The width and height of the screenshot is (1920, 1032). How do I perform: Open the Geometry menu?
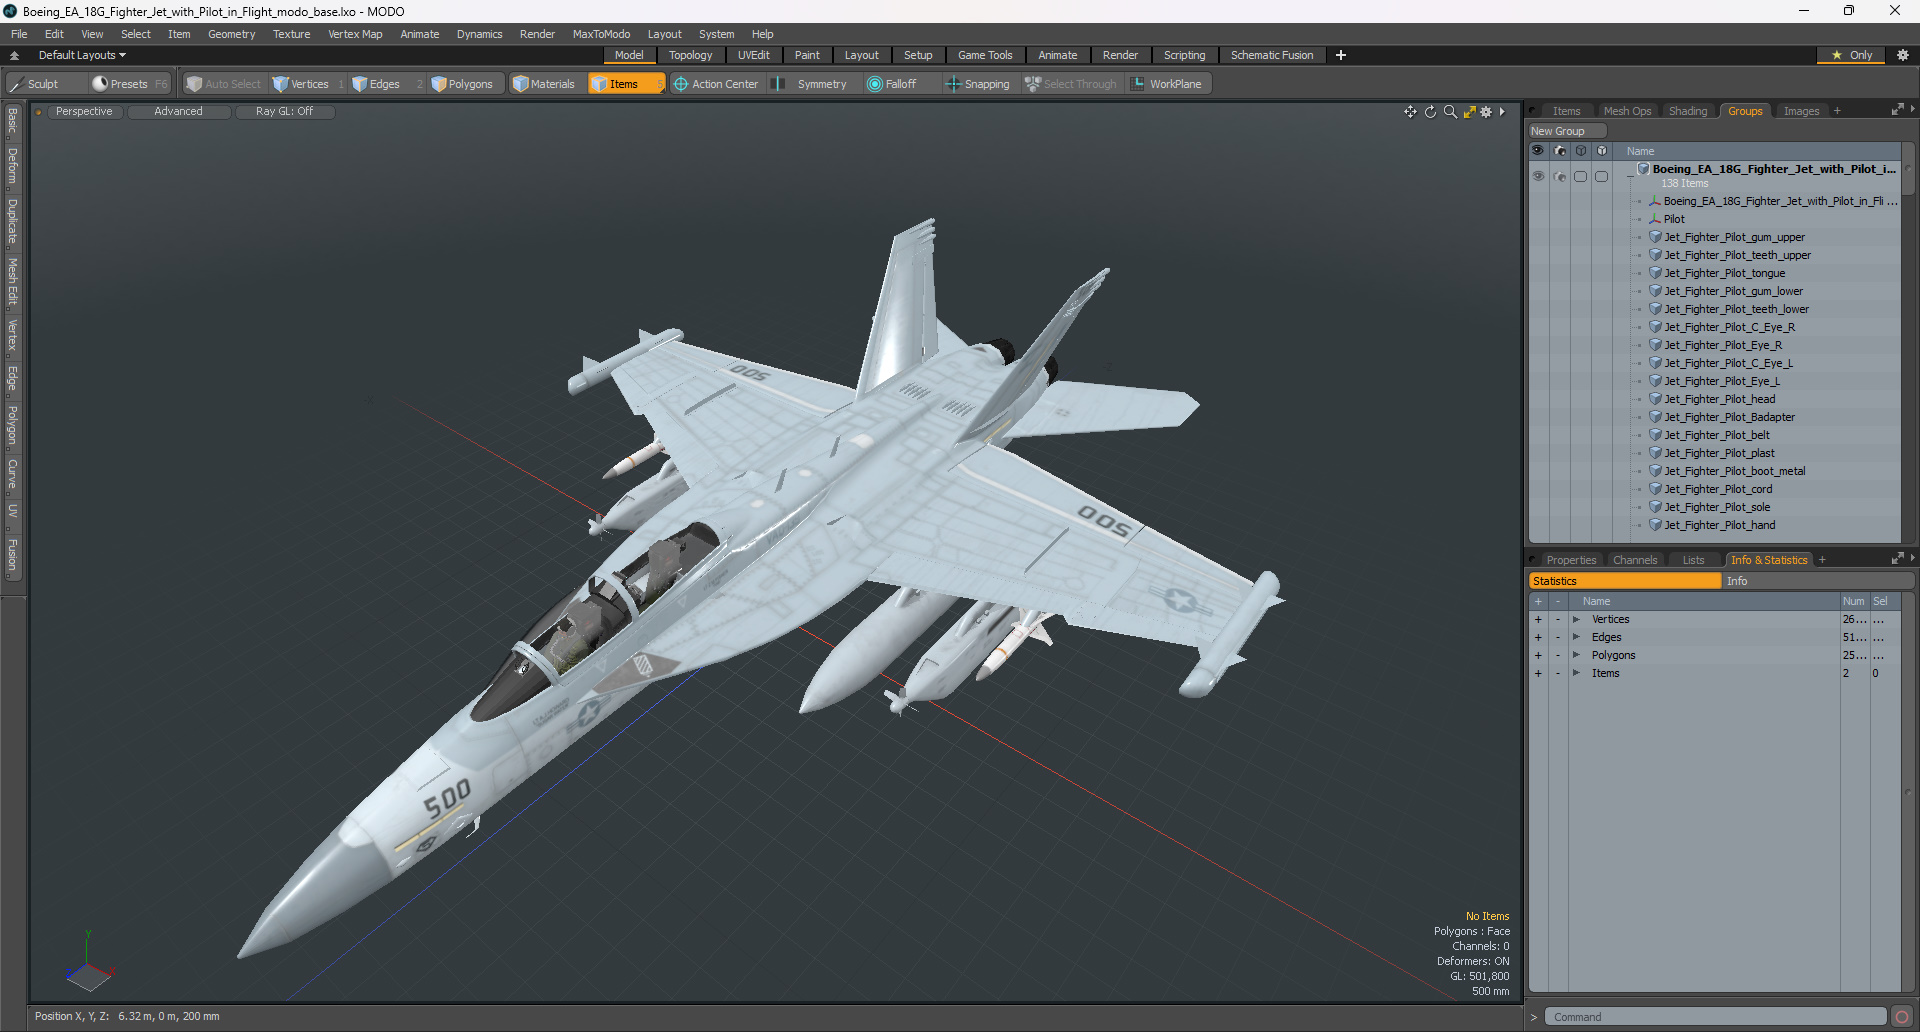231,34
